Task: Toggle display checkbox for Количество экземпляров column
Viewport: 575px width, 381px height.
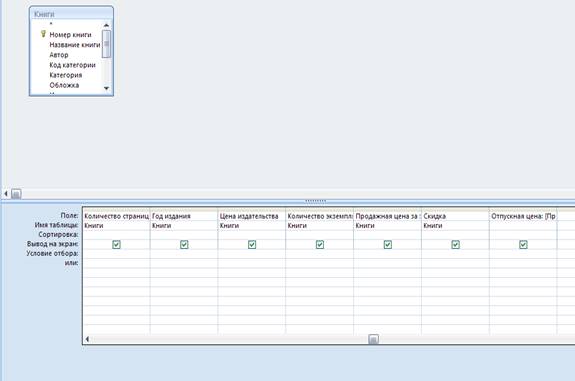Action: point(320,244)
